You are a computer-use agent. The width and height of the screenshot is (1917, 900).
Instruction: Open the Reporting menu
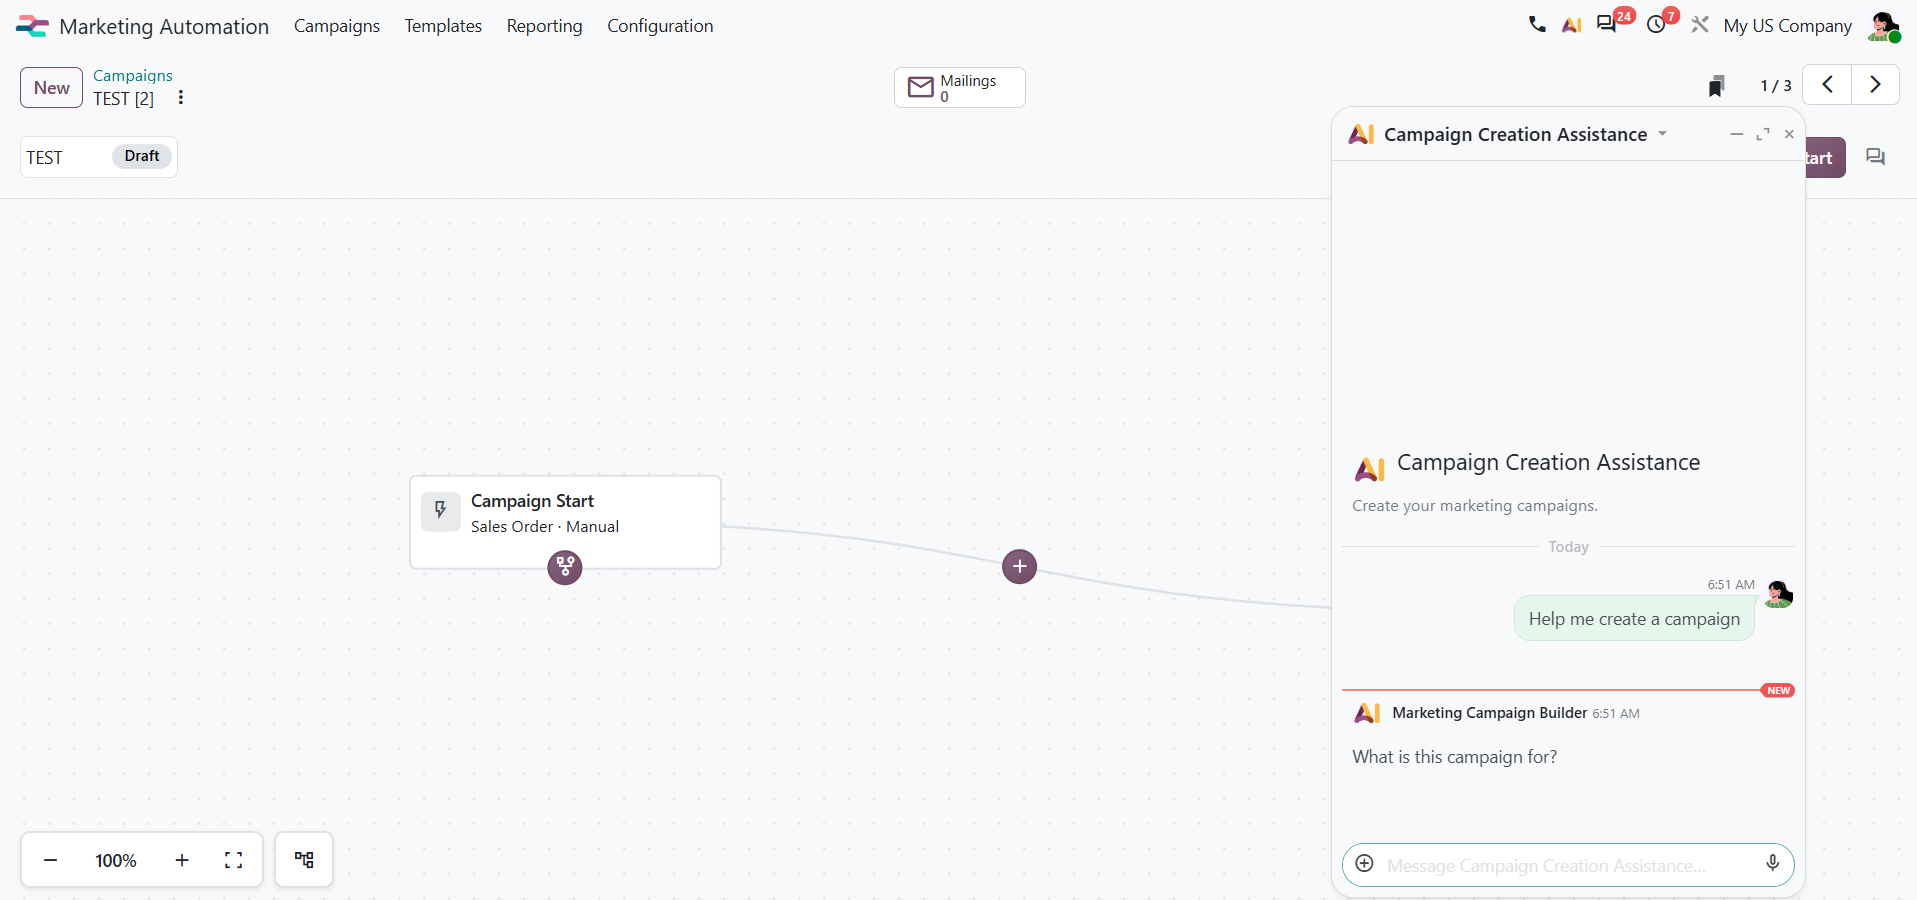pos(544,26)
